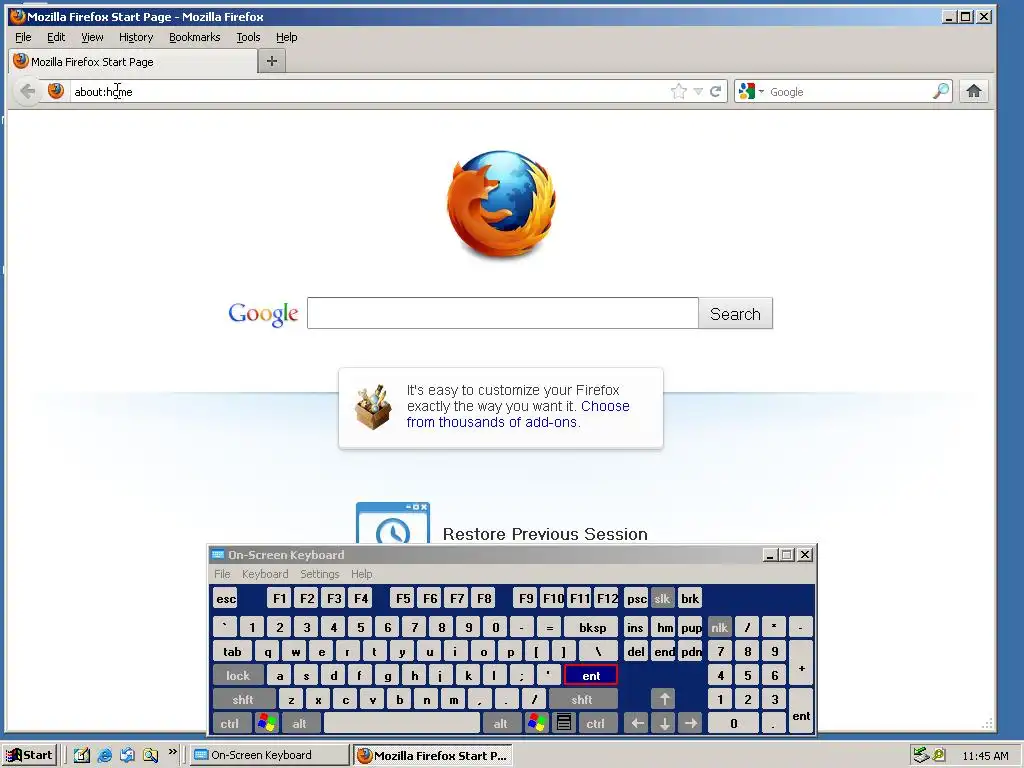
Task: Open a new tab with plus button
Action: [x=272, y=61]
